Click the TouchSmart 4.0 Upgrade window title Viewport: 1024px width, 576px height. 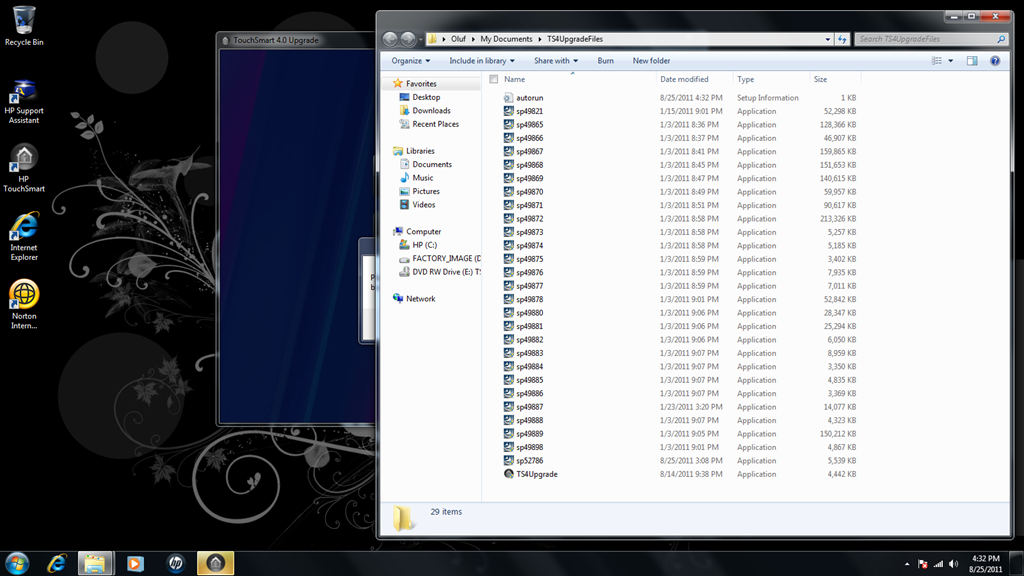(276, 40)
